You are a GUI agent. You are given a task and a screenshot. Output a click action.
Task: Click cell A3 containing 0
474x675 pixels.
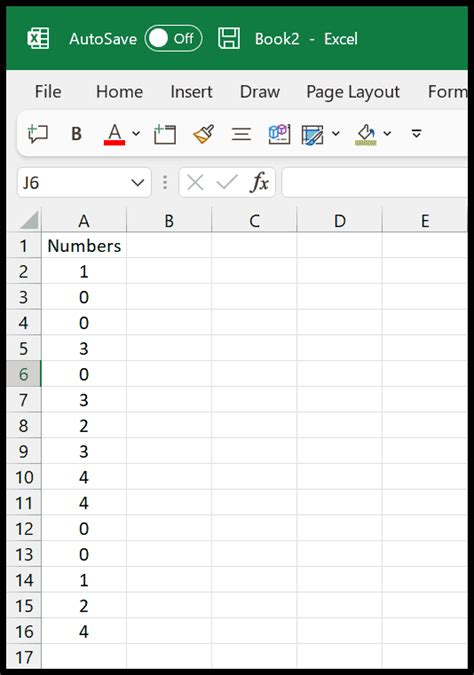click(84, 297)
